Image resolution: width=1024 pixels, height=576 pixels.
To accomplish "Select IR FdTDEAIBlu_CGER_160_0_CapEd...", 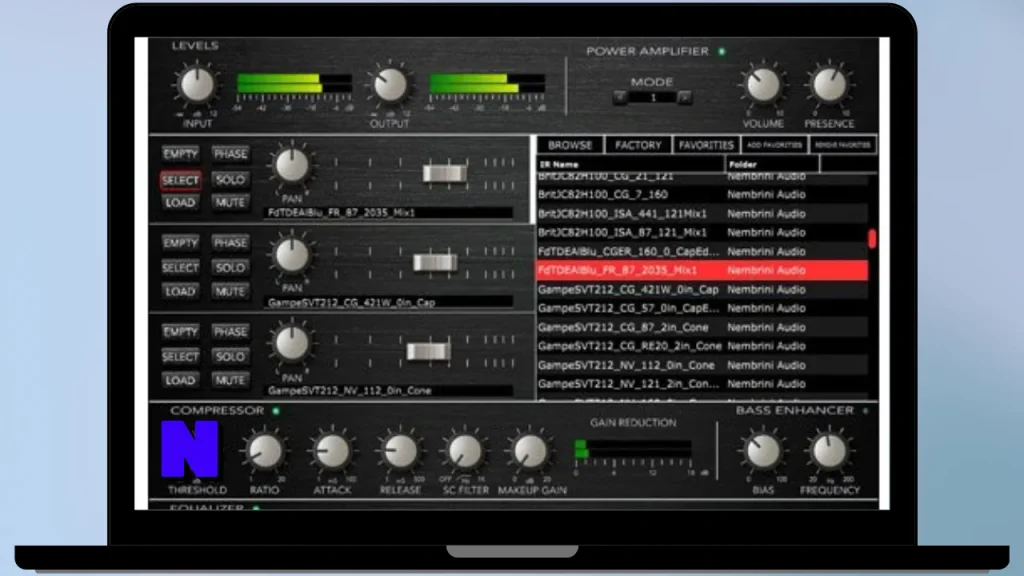I will pos(703,251).
